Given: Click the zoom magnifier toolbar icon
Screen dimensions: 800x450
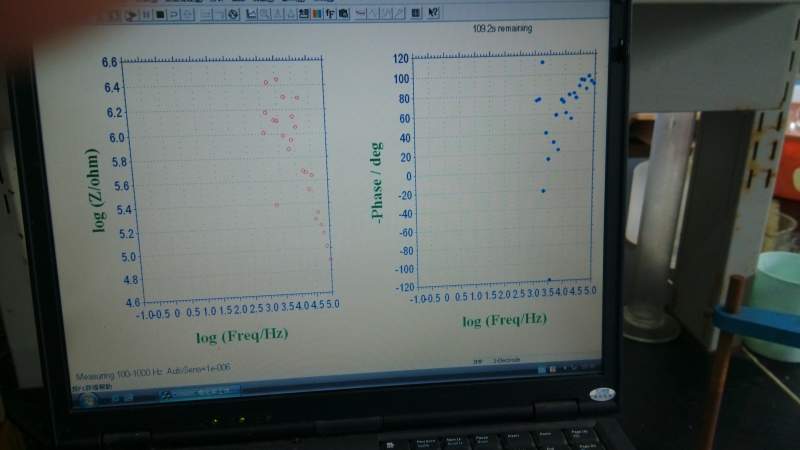Looking at the screenshot, I should 265,14.
